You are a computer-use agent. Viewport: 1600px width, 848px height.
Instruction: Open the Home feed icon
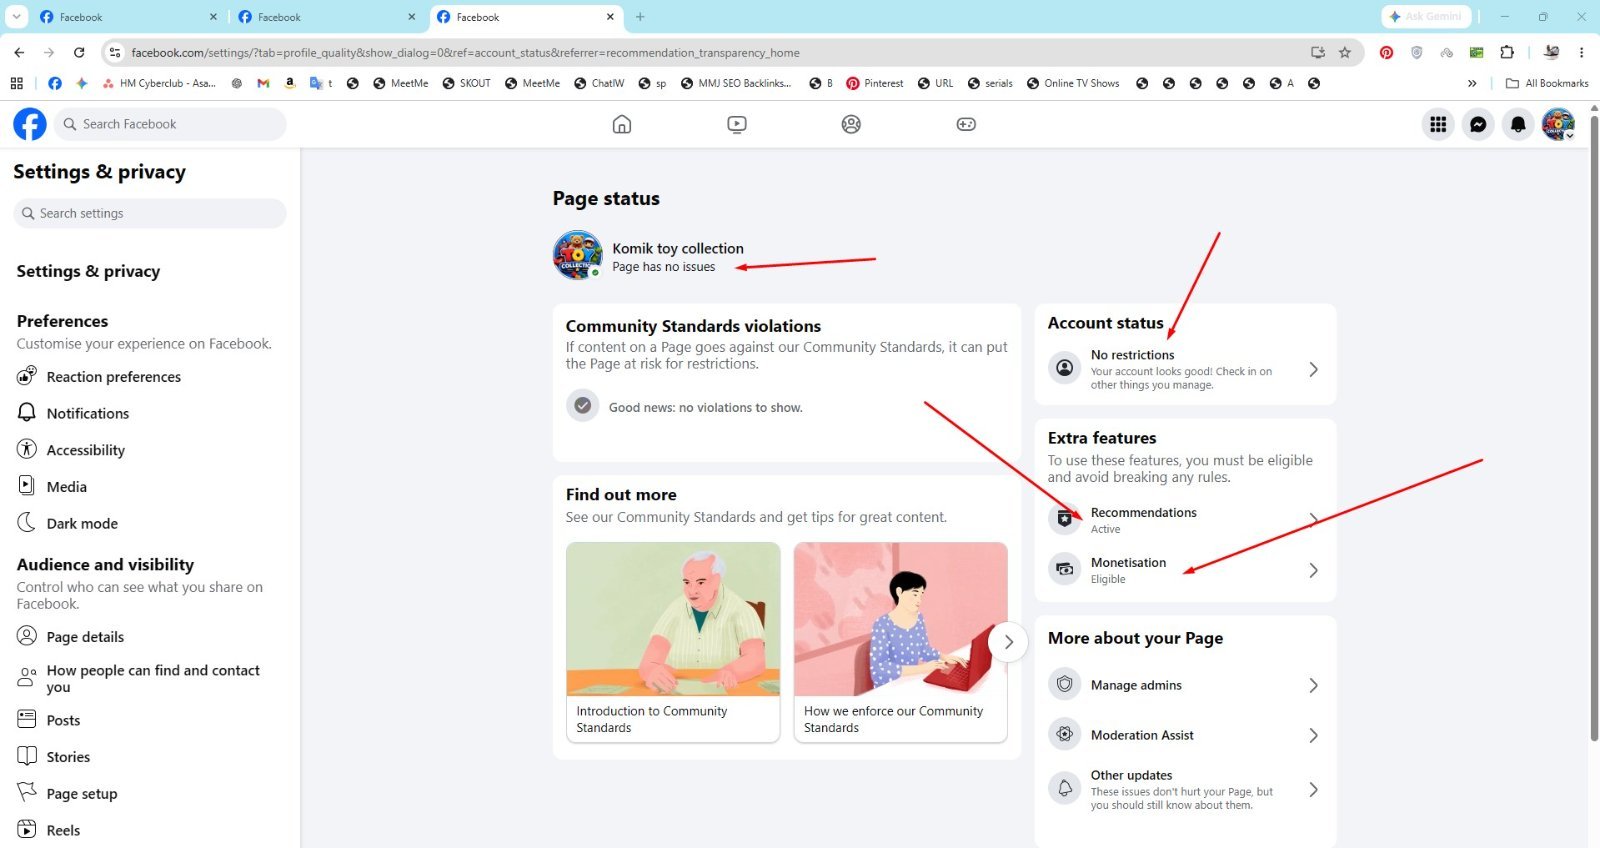coord(622,124)
